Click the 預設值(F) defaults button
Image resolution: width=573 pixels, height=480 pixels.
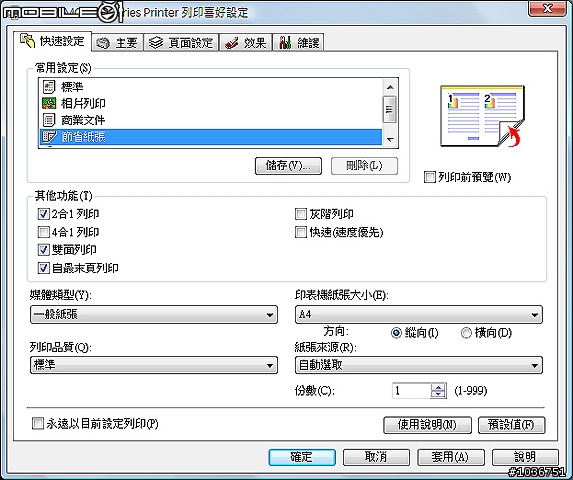pyautogui.click(x=512, y=425)
